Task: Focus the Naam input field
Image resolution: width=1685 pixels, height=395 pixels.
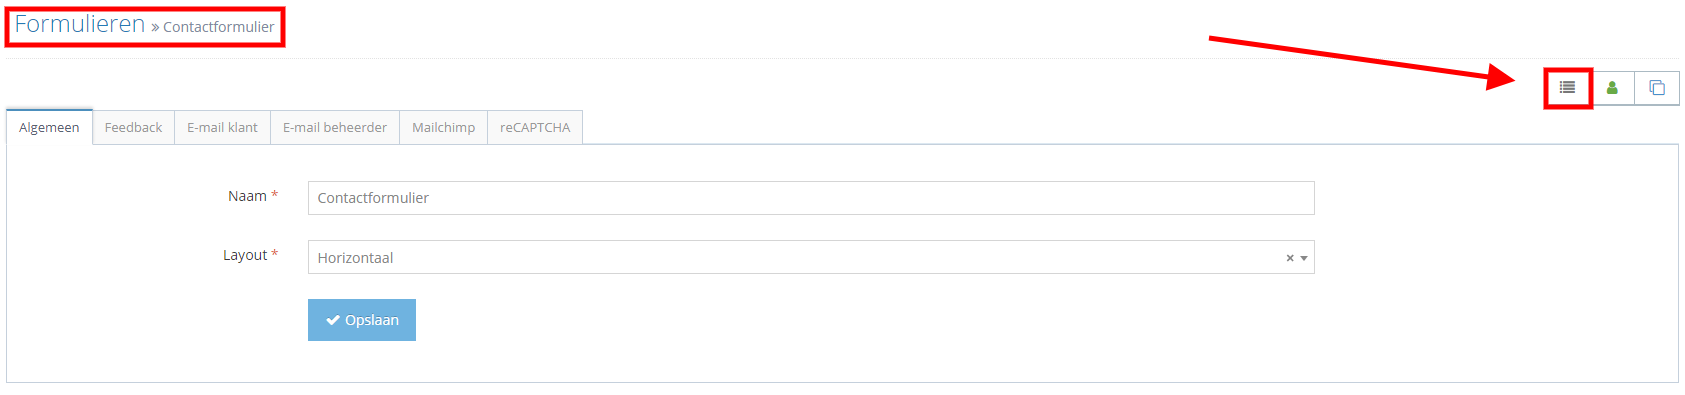Action: tap(811, 198)
